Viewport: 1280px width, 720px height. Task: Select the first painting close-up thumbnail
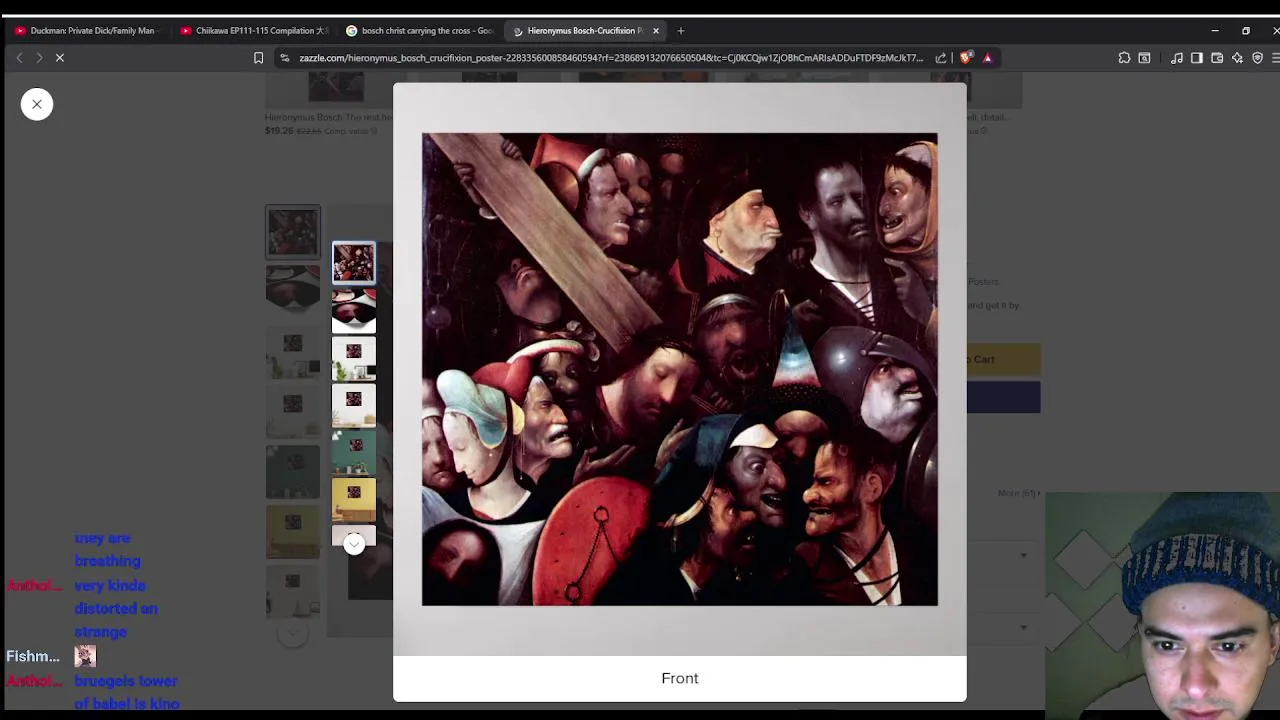coord(354,263)
